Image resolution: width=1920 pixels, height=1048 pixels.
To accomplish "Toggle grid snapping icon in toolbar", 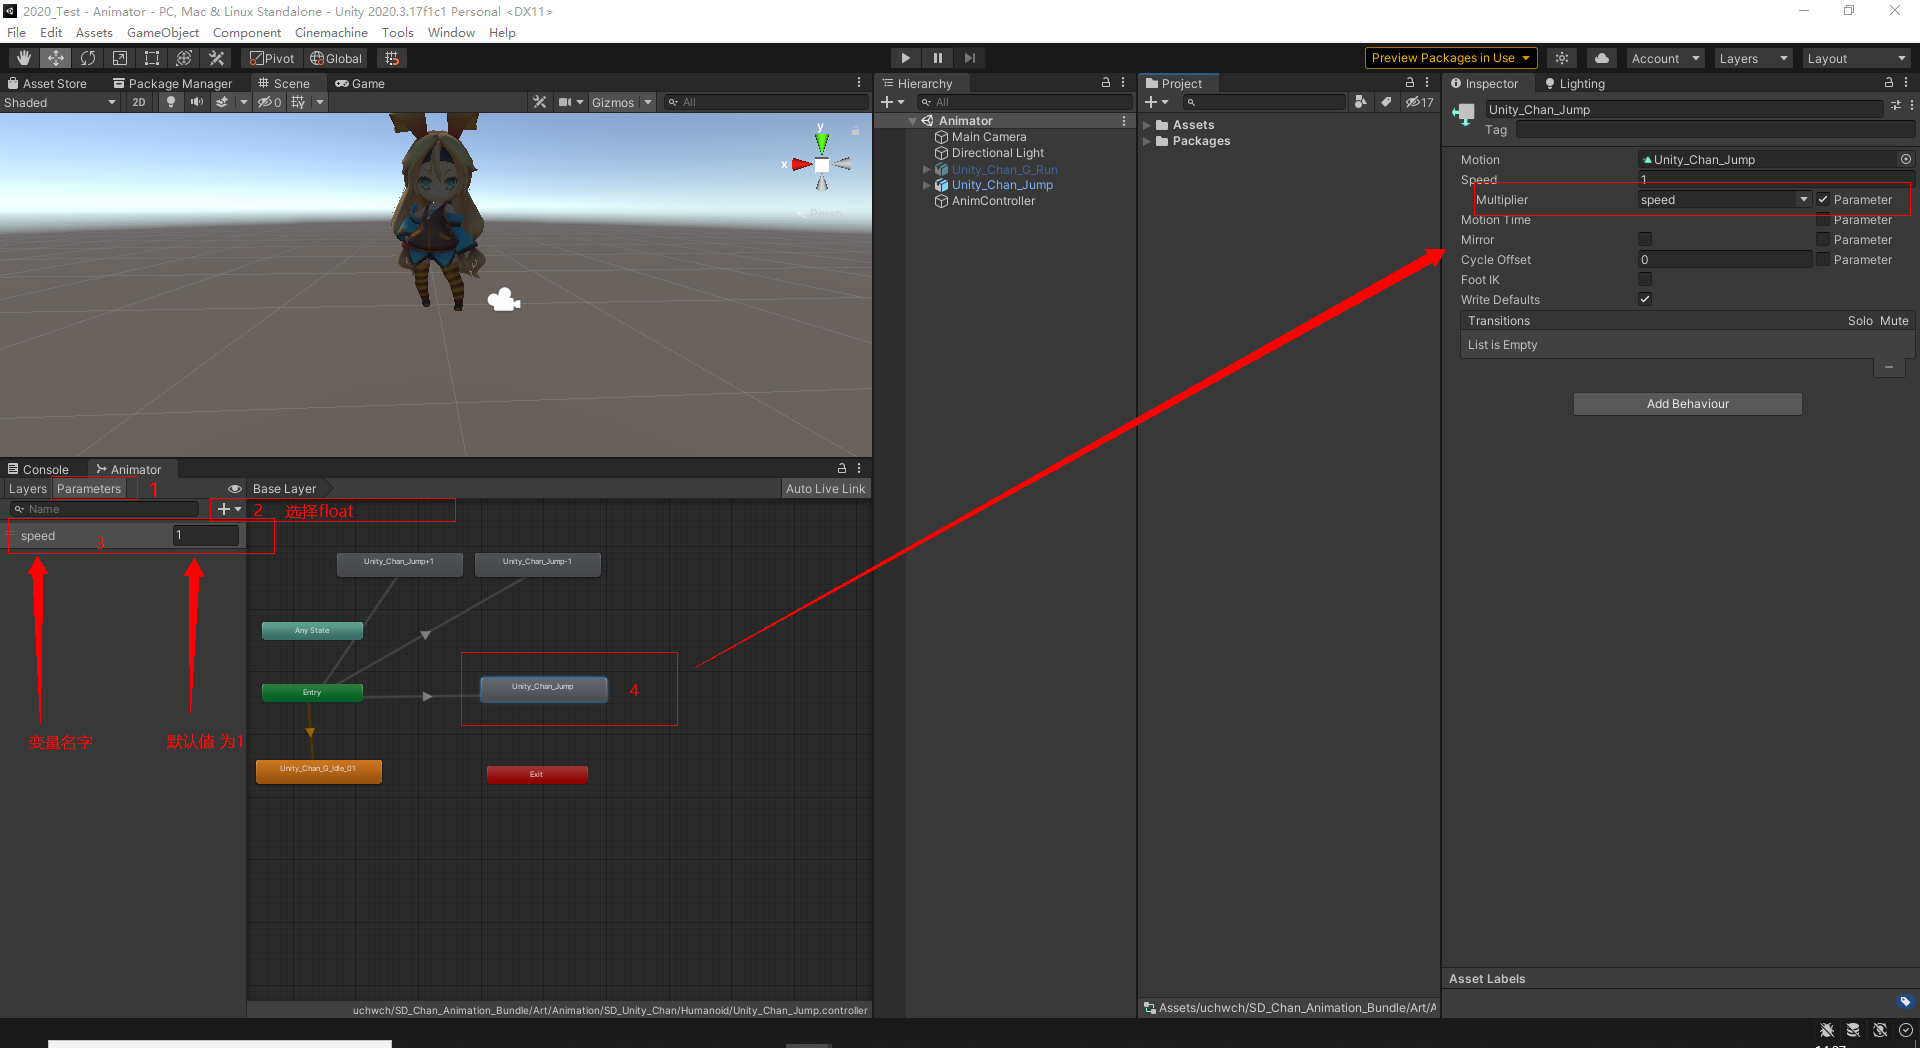I will [392, 58].
